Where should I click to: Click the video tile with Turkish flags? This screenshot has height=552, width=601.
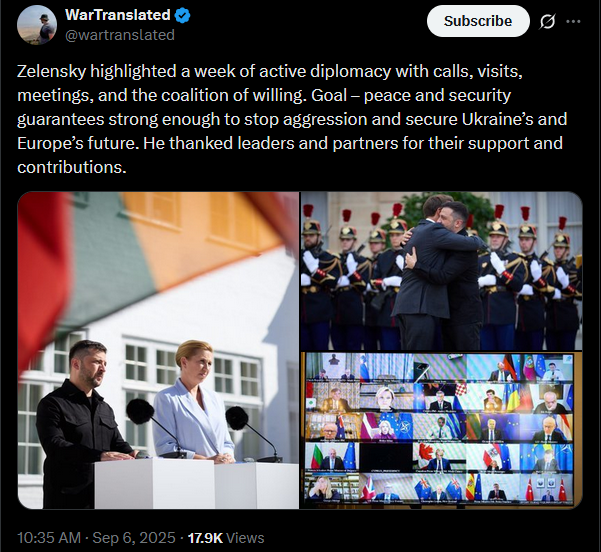(x=547, y=488)
